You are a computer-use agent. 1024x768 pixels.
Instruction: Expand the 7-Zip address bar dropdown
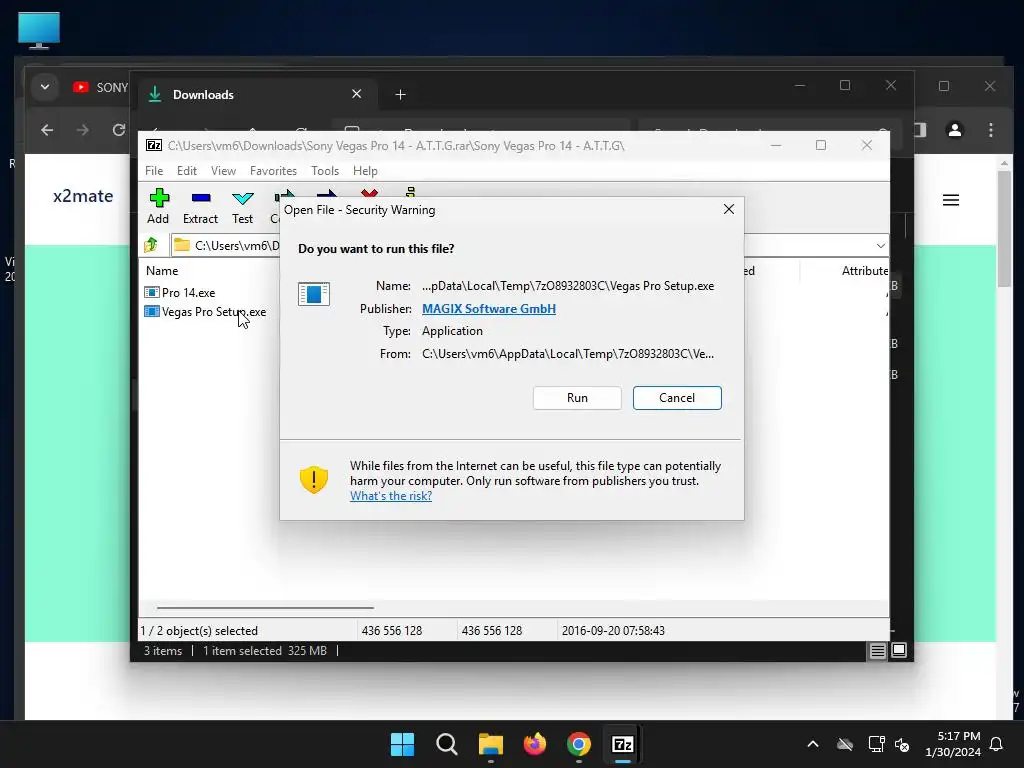pos(880,246)
